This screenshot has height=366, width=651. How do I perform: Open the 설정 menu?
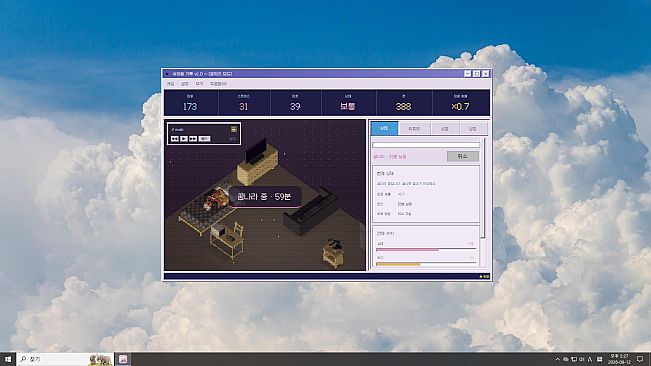[185, 84]
